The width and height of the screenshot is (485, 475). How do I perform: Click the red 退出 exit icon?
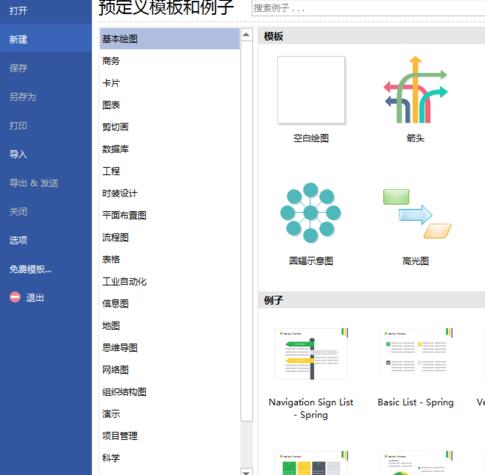(x=15, y=297)
